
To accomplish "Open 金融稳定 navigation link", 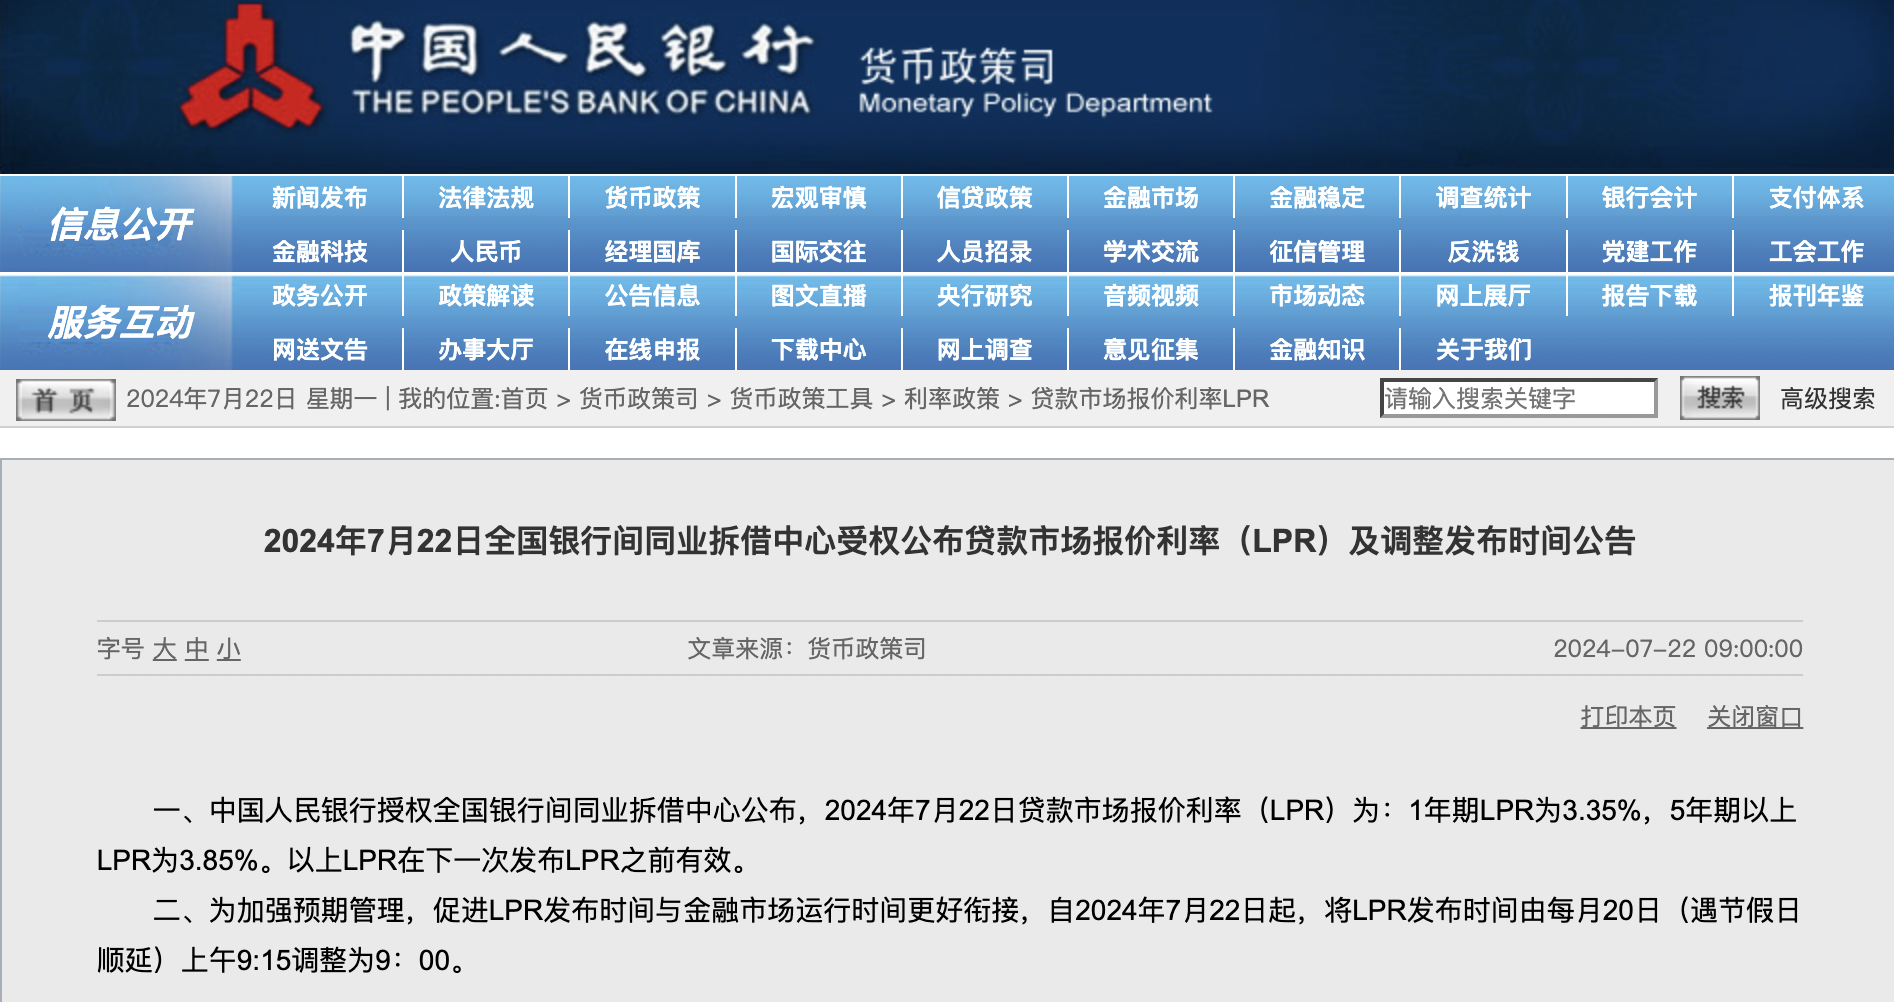I will point(1317,198).
